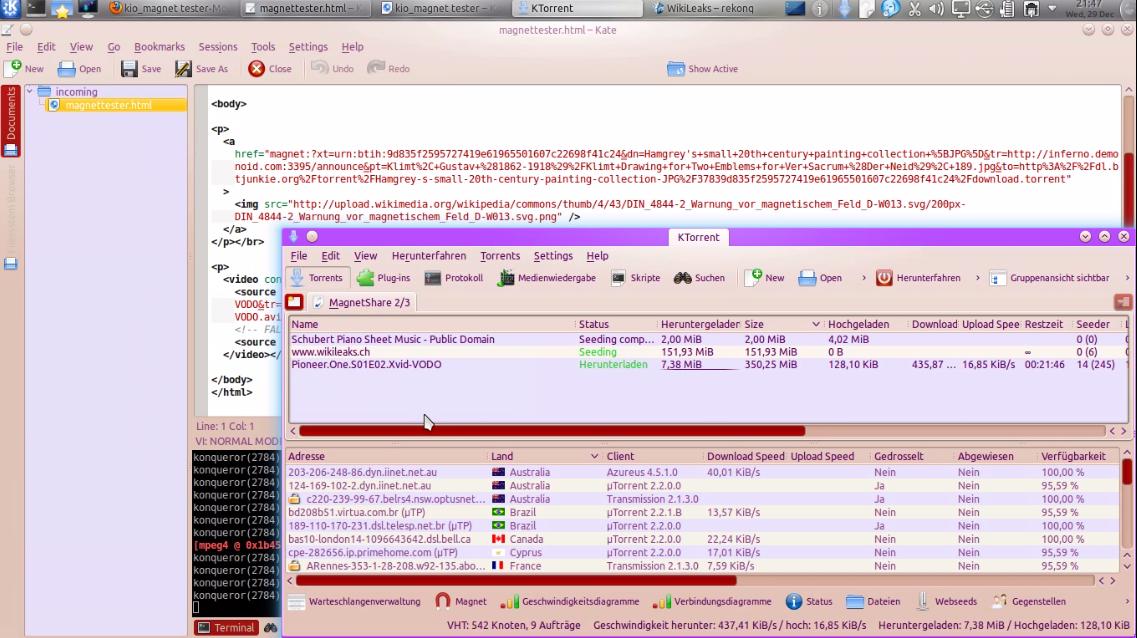Image resolution: width=1137 pixels, height=638 pixels.
Task: Open Medienwiedergabe media player in KTorrent
Action: point(546,278)
